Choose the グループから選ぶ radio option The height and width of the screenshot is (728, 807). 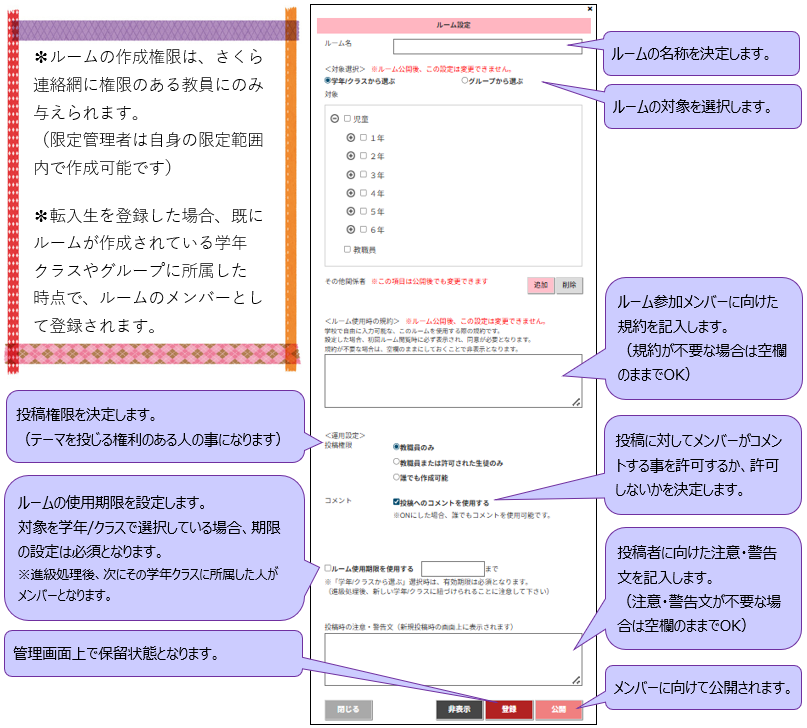[465, 80]
